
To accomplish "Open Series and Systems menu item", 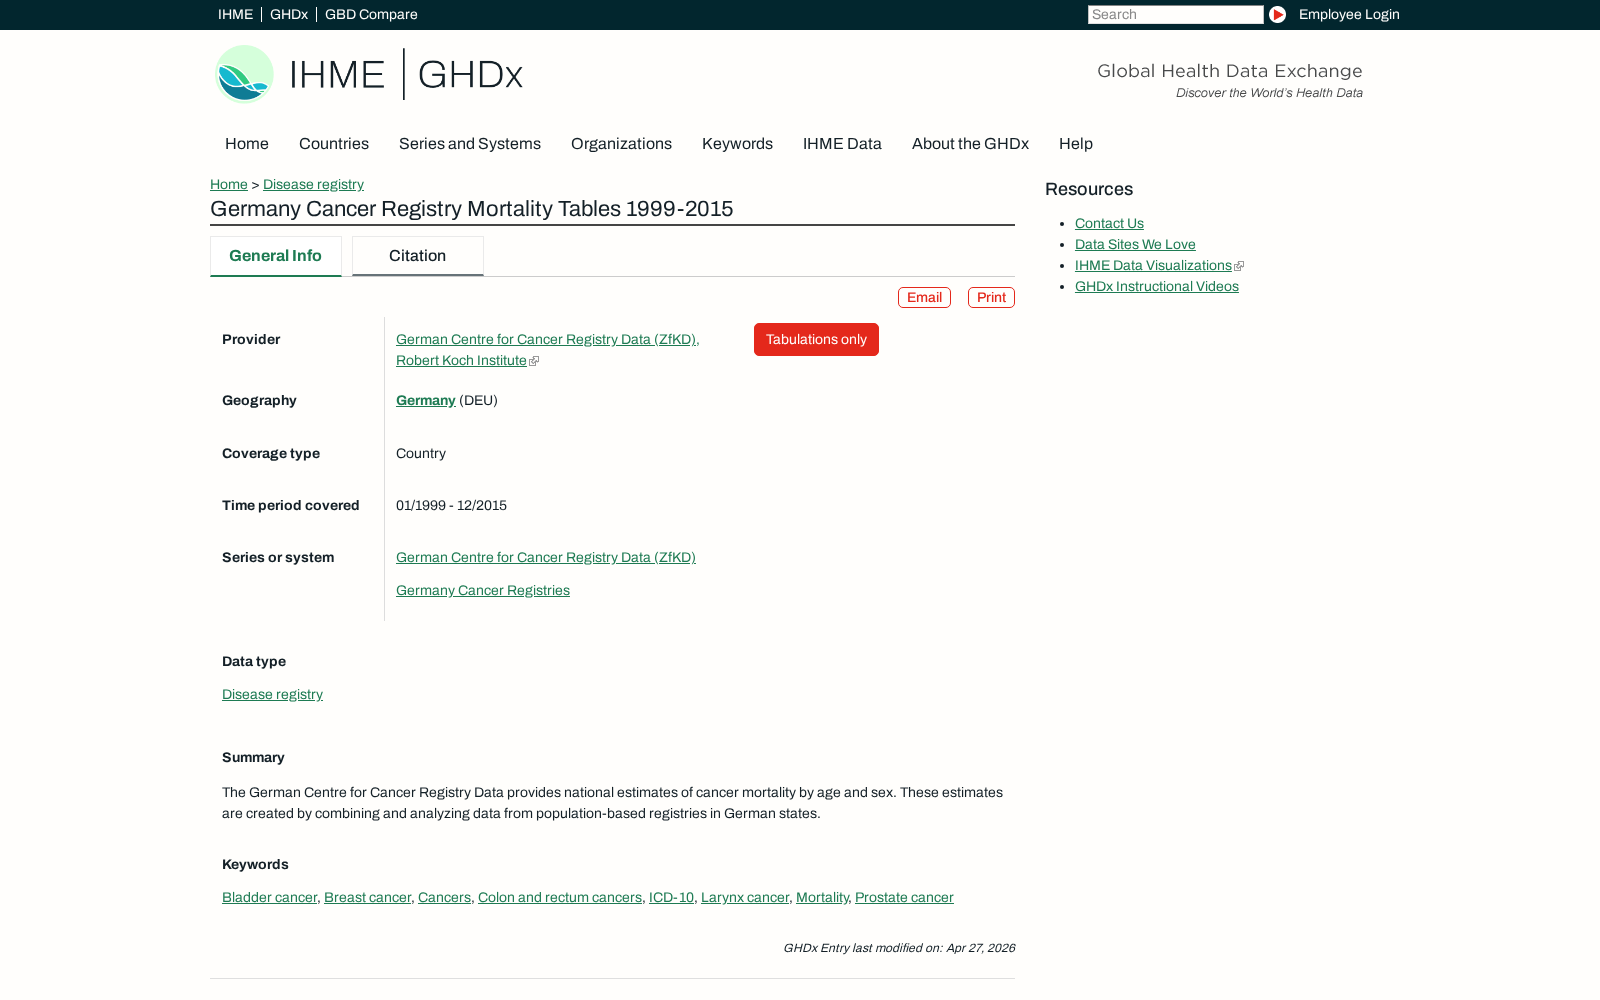I will tap(470, 144).
